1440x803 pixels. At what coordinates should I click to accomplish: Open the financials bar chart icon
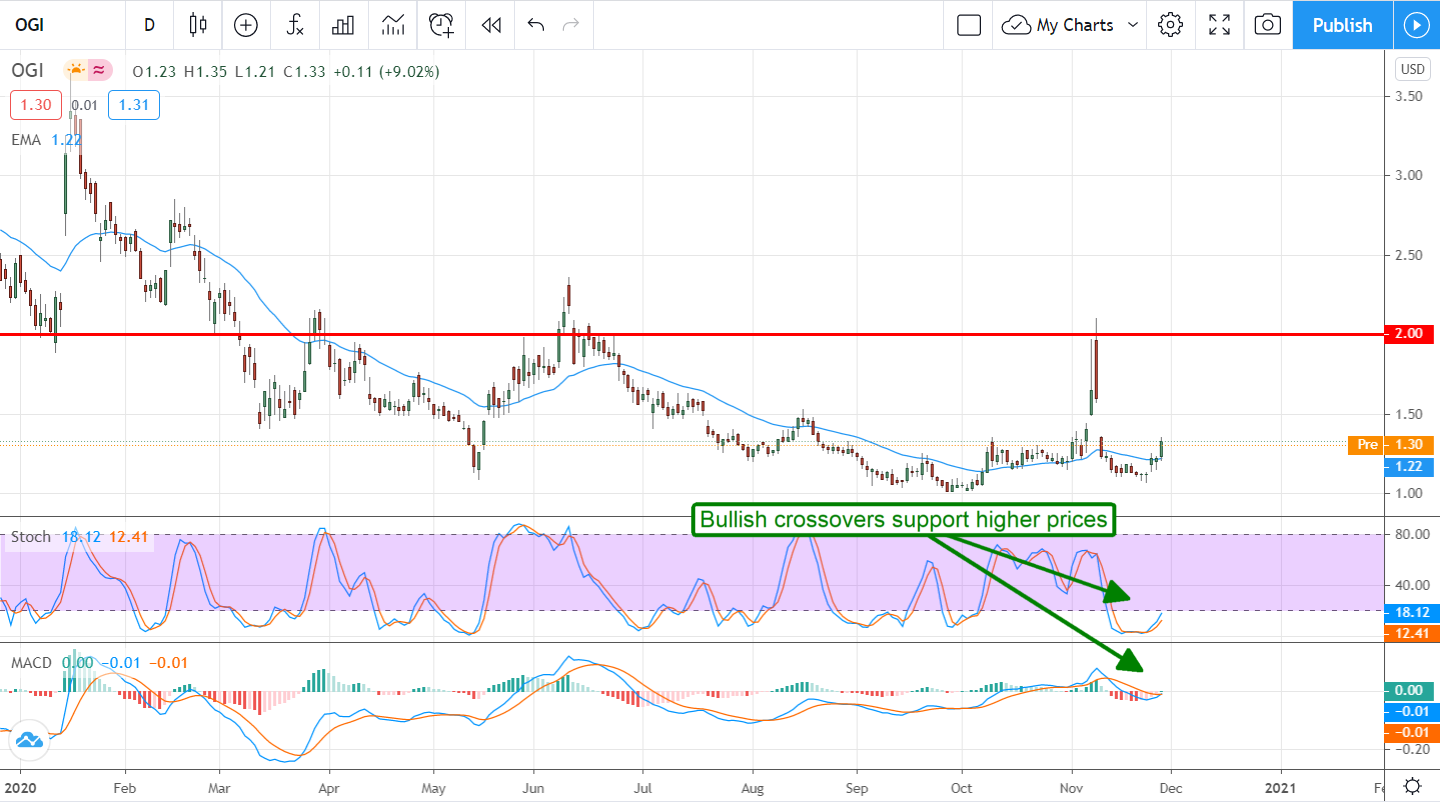coord(343,25)
